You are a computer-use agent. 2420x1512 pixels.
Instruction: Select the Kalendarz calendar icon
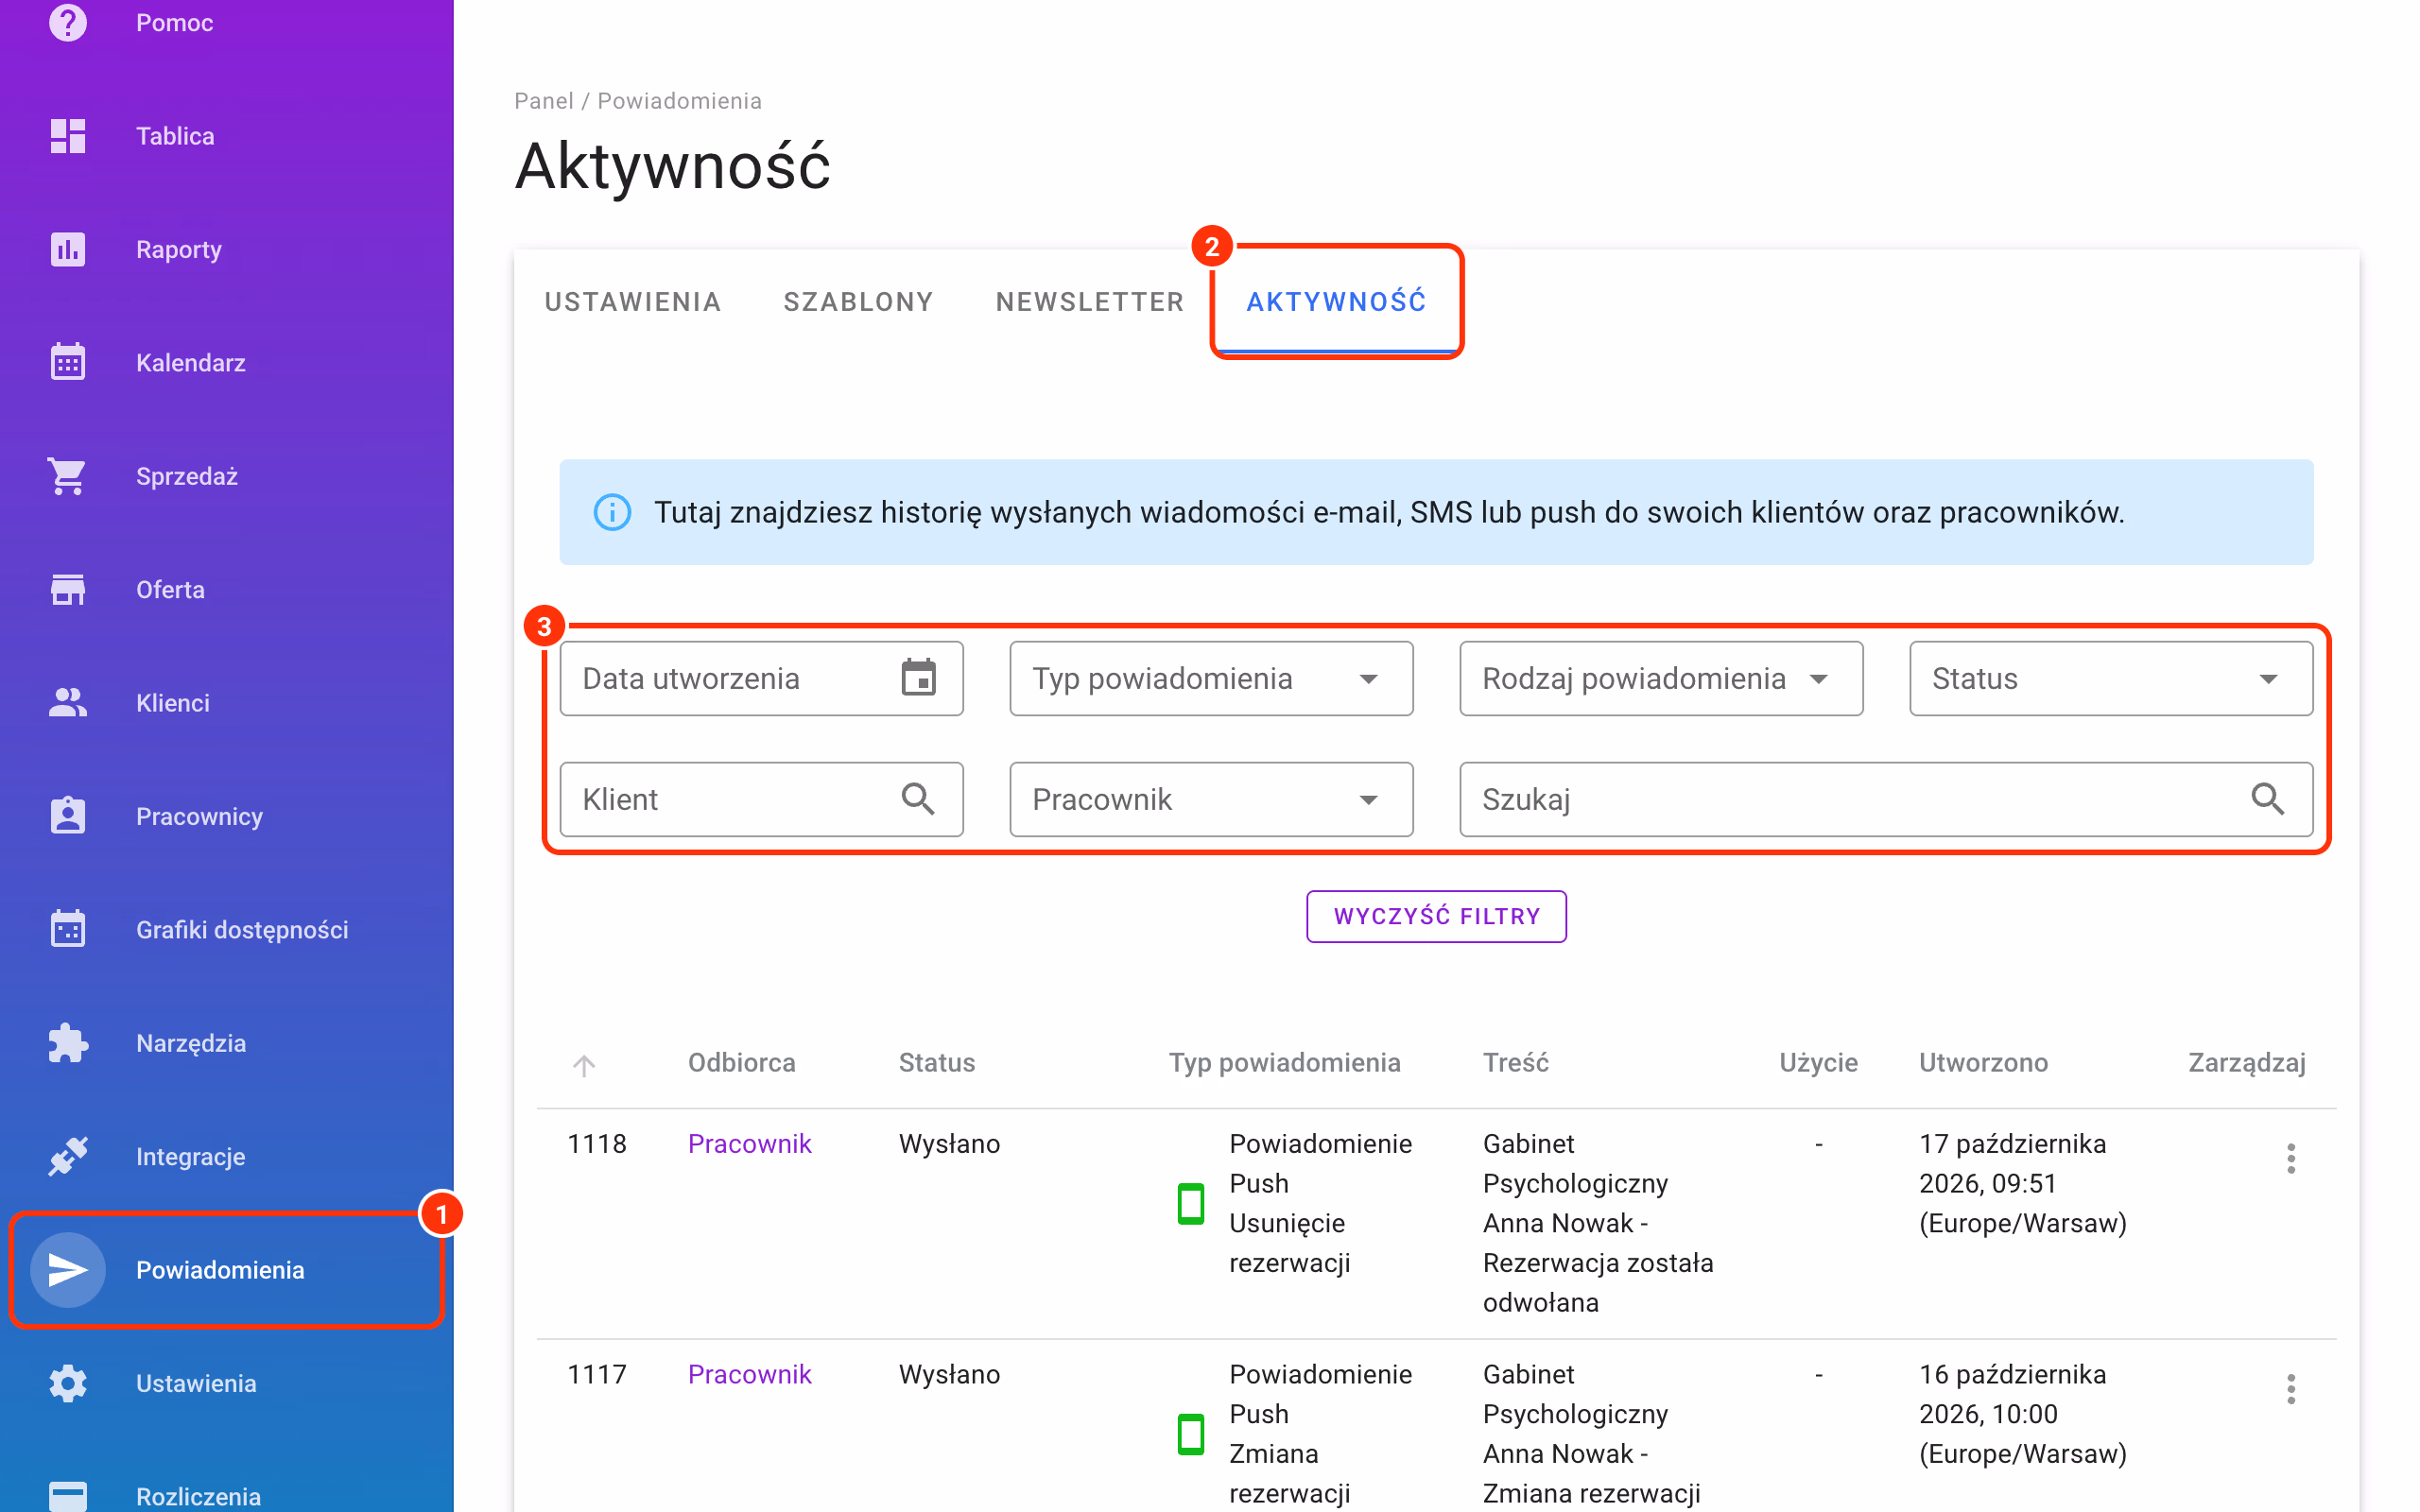67,362
